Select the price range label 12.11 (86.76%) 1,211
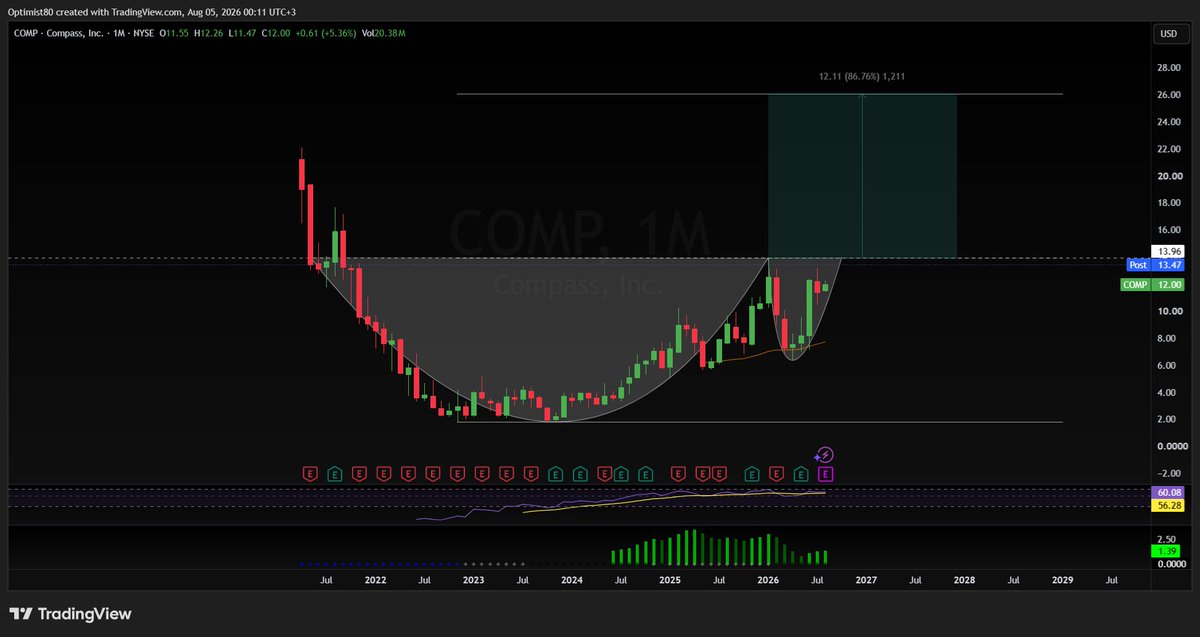The height and width of the screenshot is (637, 1200). tap(862, 76)
